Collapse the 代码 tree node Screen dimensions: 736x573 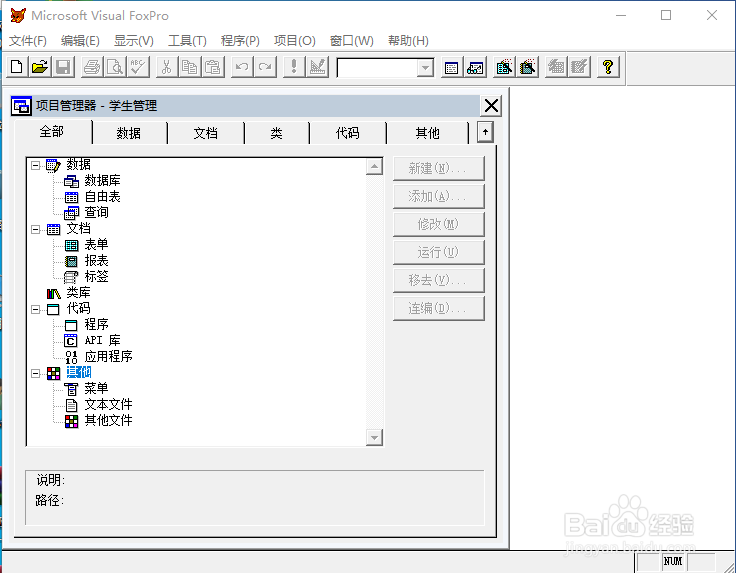(x=36, y=309)
